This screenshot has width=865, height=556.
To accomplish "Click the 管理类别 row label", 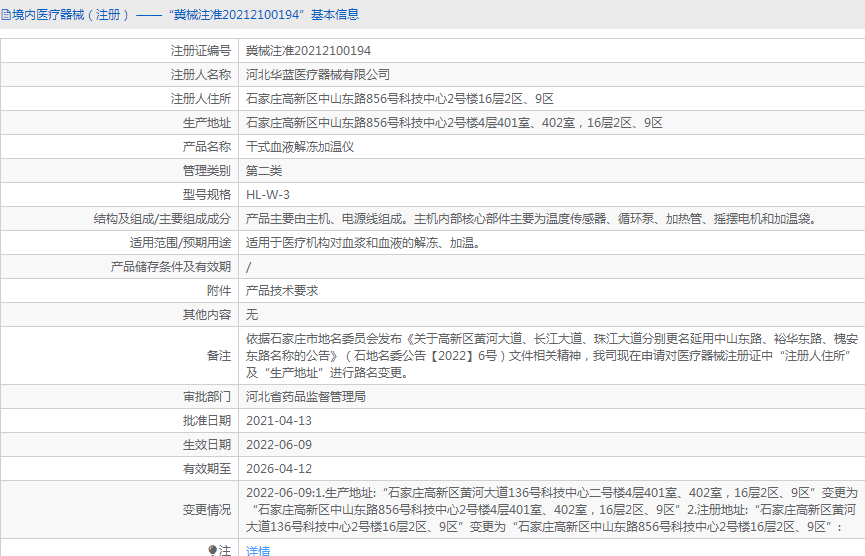I will (207, 170).
